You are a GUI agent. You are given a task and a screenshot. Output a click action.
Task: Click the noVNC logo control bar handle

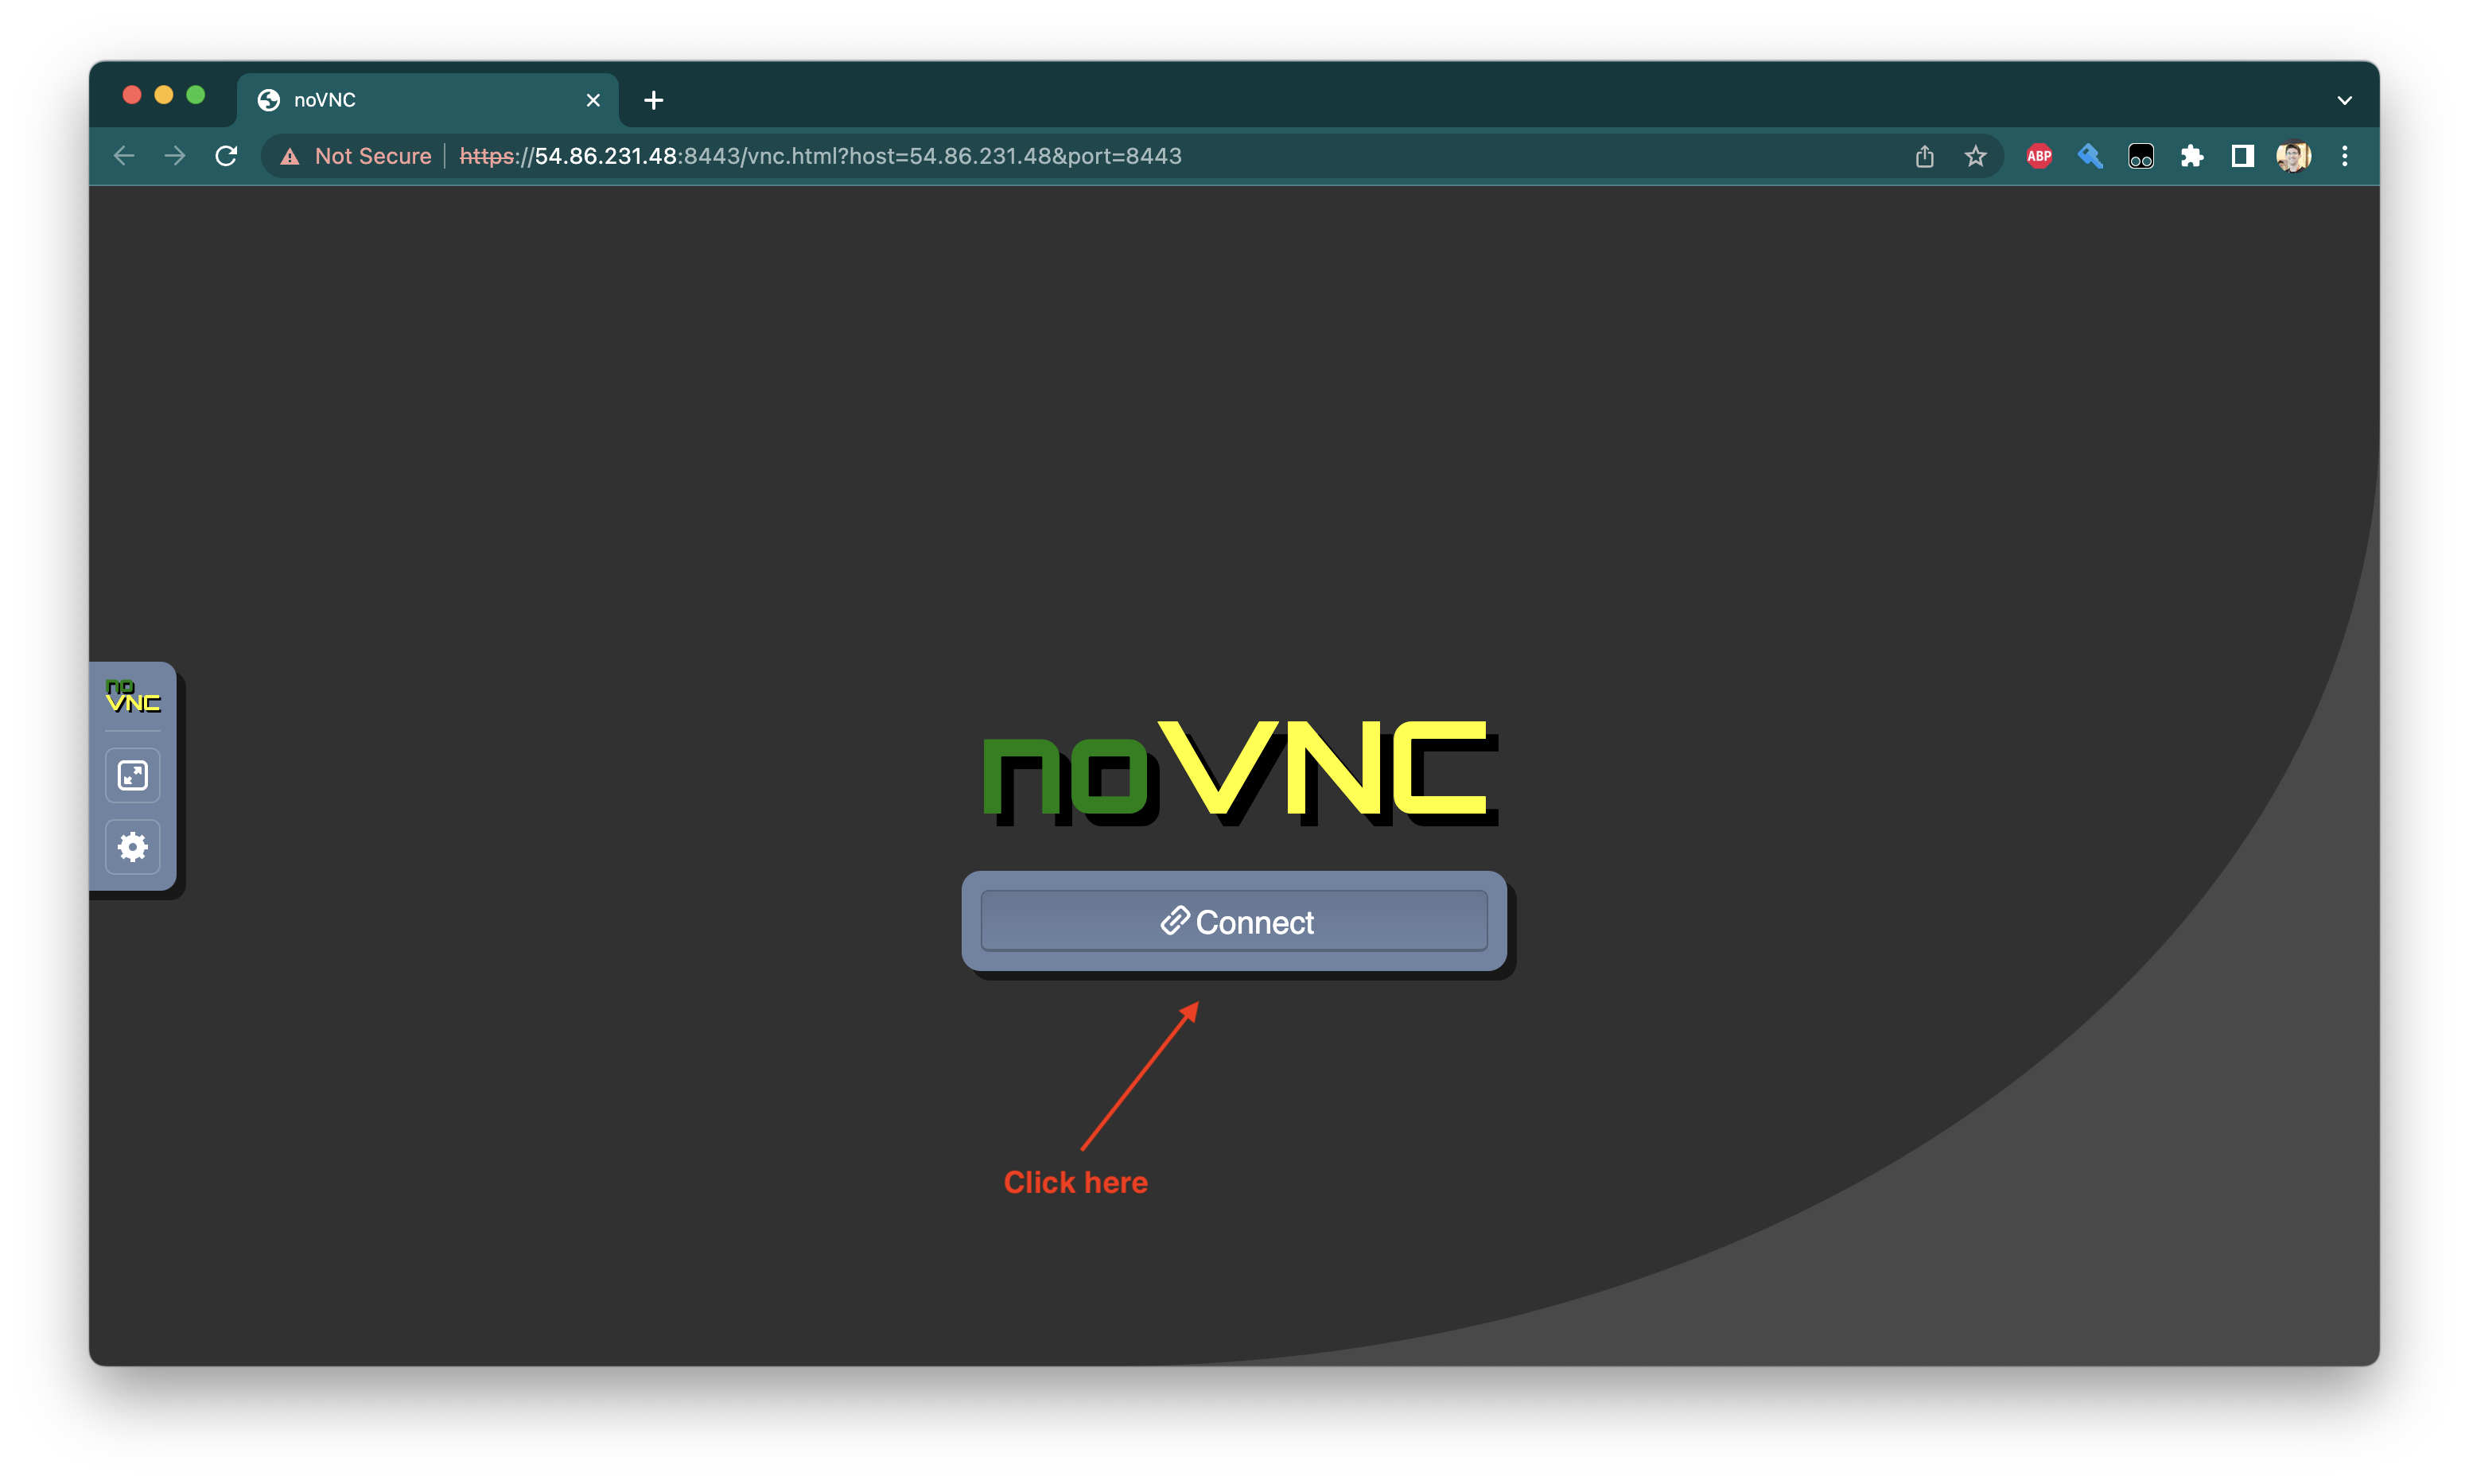pyautogui.click(x=133, y=696)
